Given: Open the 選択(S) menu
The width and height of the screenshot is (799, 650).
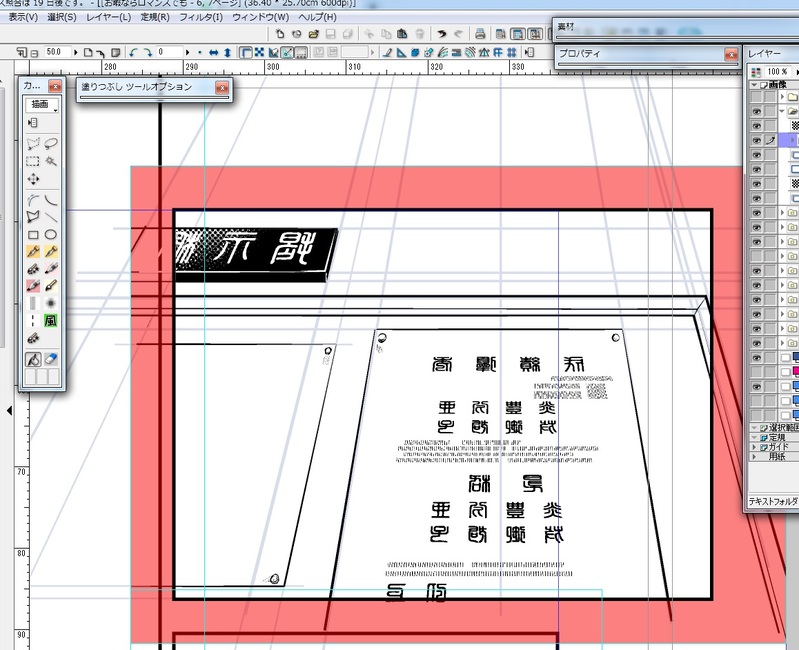Looking at the screenshot, I should [62, 17].
